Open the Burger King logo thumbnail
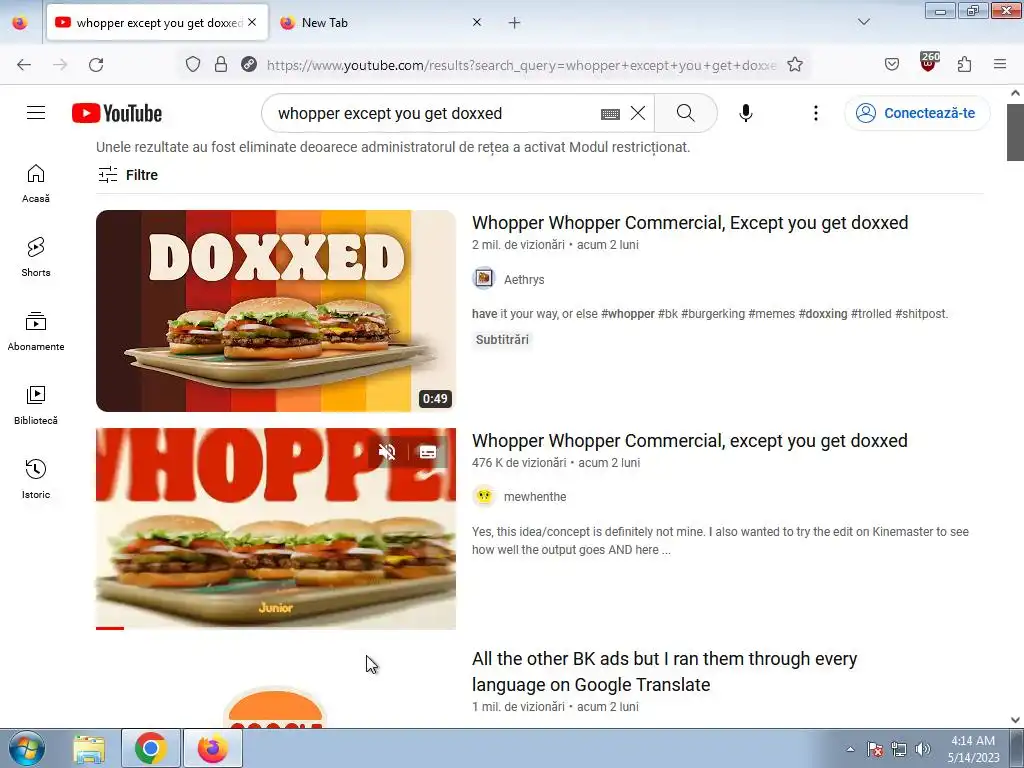This screenshot has width=1024, height=768. click(276, 707)
